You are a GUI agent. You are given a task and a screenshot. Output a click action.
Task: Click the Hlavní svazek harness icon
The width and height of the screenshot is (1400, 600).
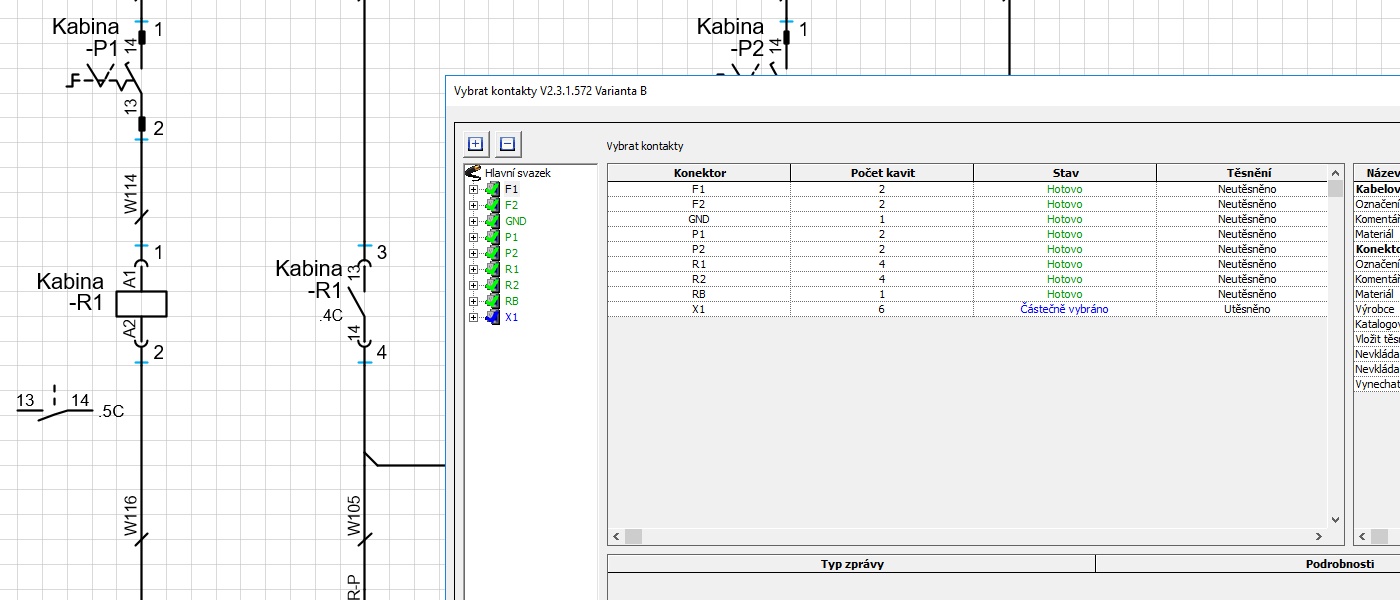(x=474, y=173)
